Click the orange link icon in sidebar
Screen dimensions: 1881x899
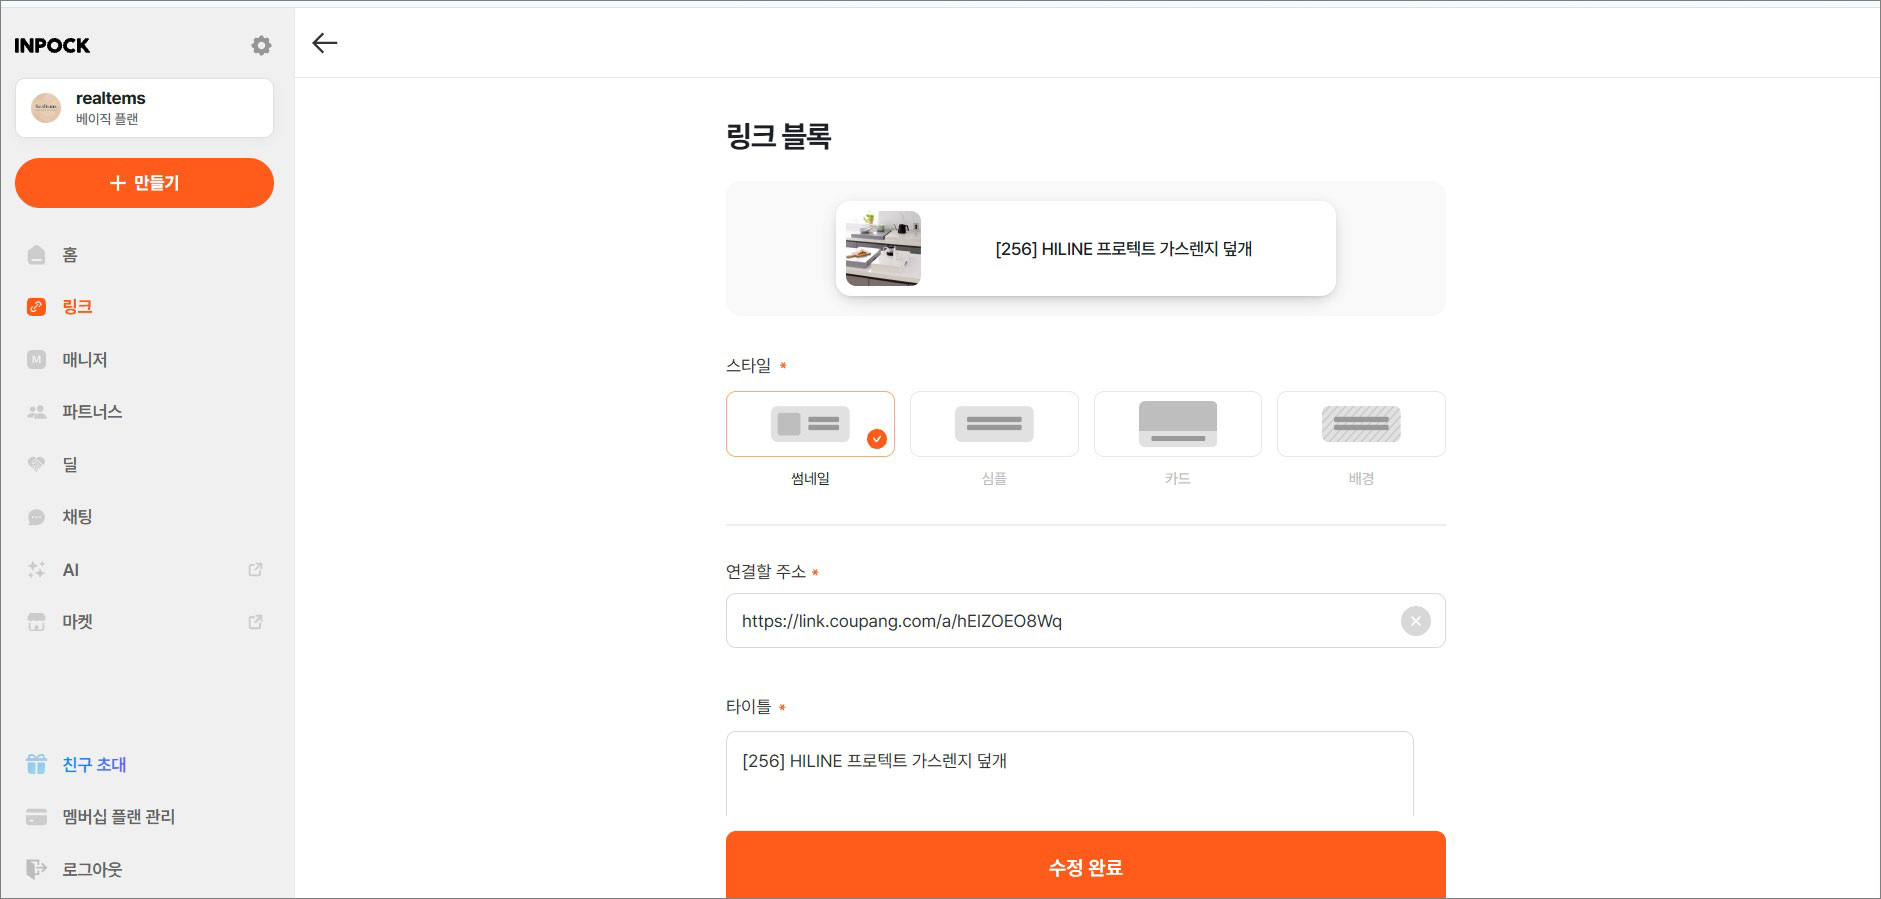(x=37, y=307)
